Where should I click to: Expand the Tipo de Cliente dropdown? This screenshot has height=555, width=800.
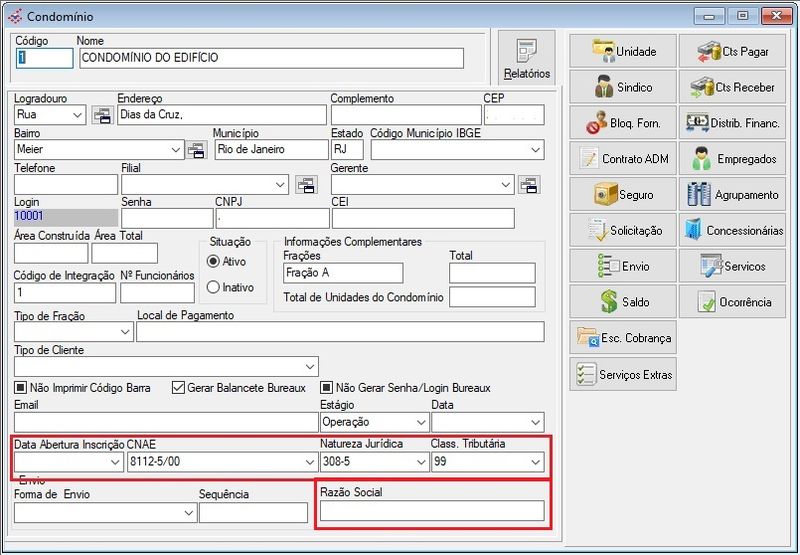click(x=310, y=367)
